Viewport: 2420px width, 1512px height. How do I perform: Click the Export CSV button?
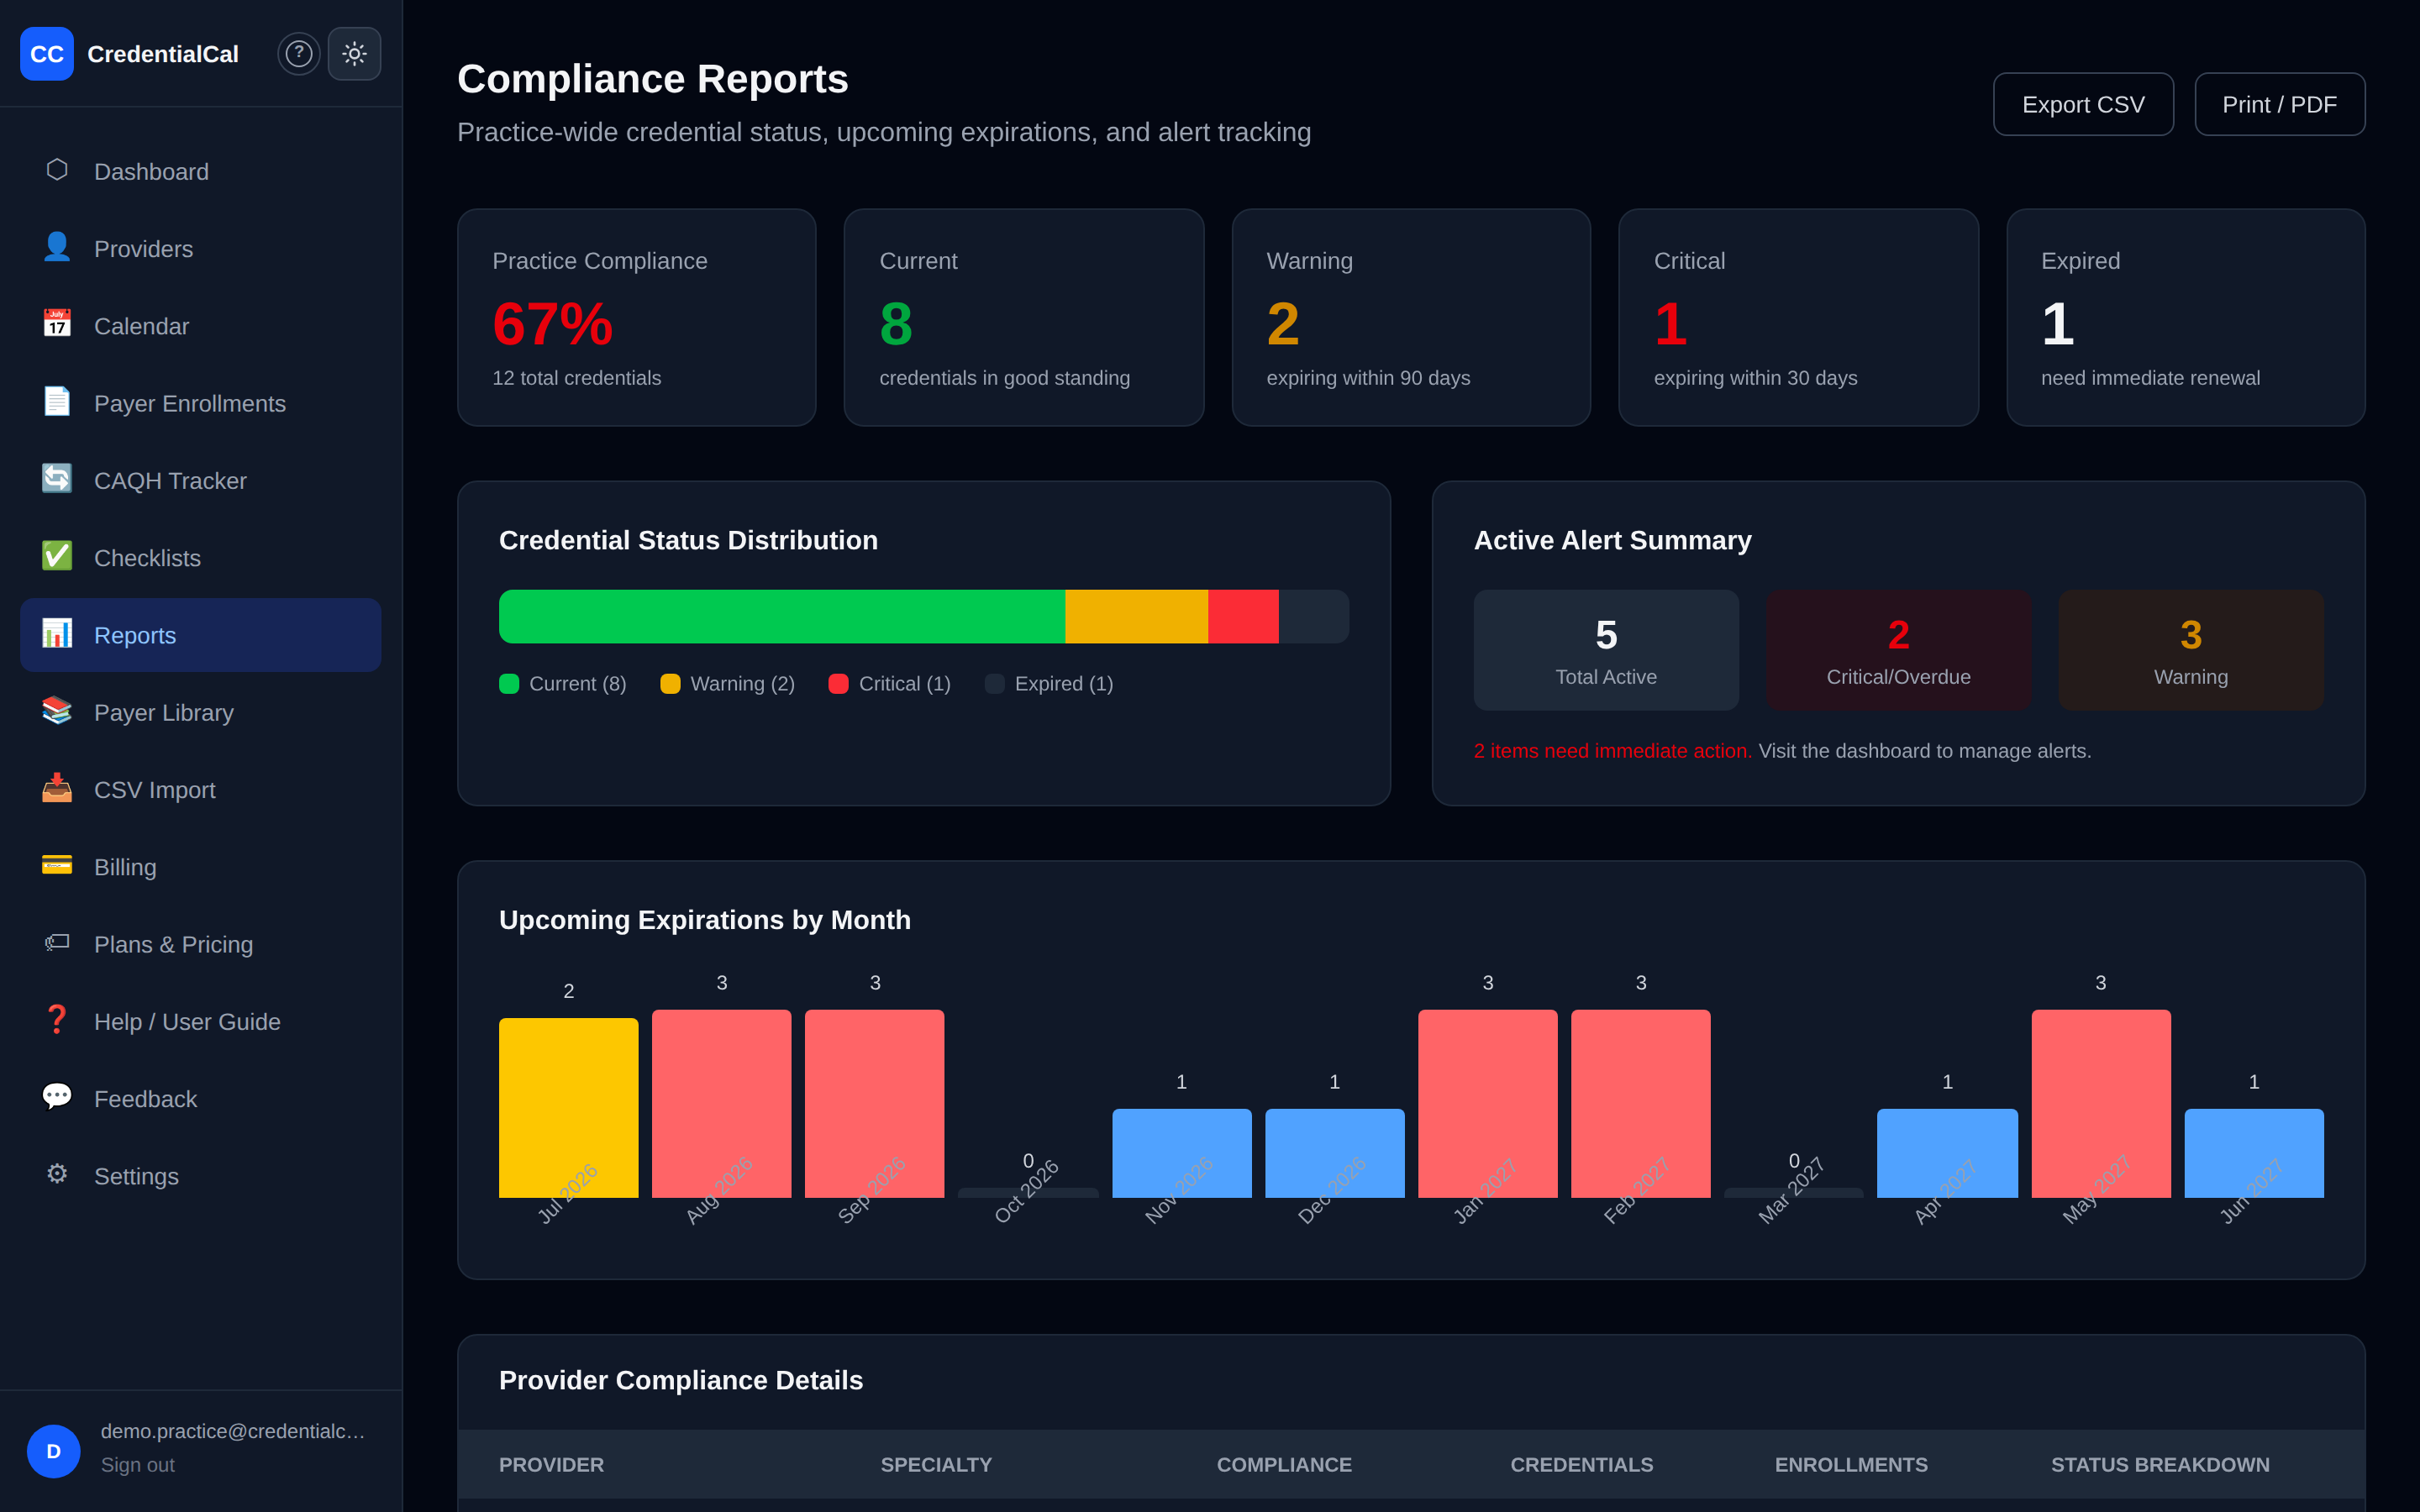(2083, 104)
